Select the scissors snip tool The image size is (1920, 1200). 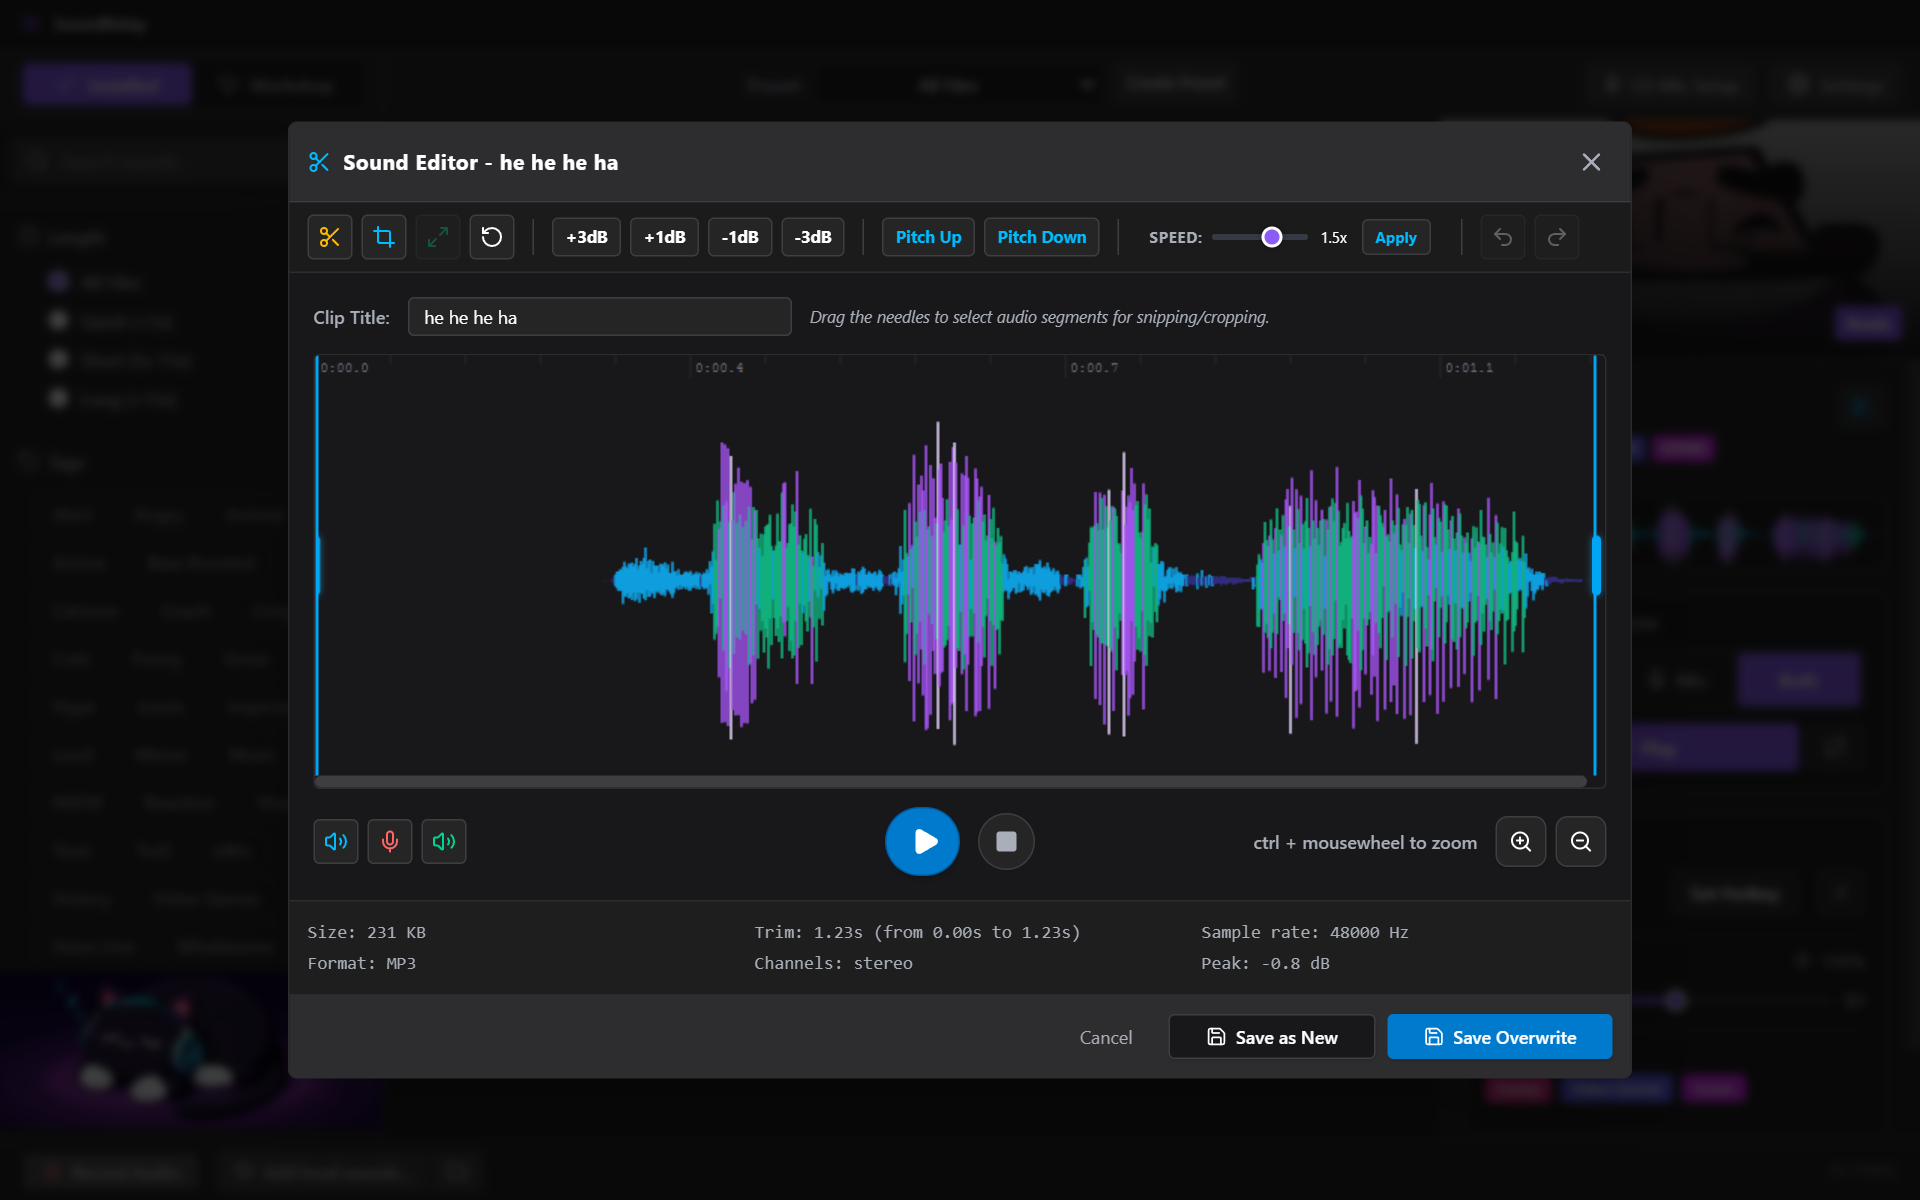pyautogui.click(x=329, y=237)
